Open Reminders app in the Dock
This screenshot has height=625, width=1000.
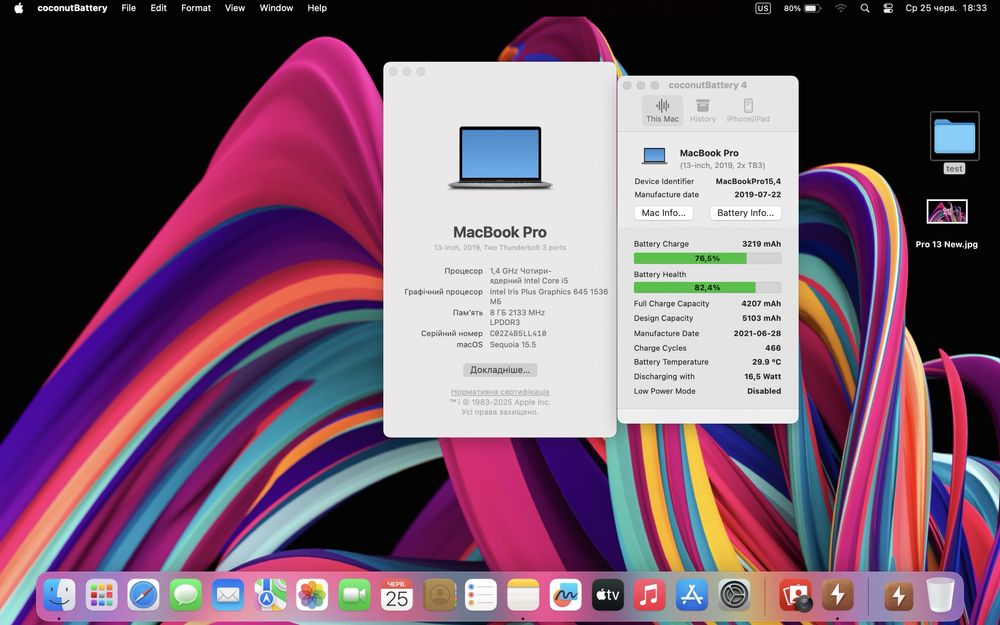[x=481, y=596]
